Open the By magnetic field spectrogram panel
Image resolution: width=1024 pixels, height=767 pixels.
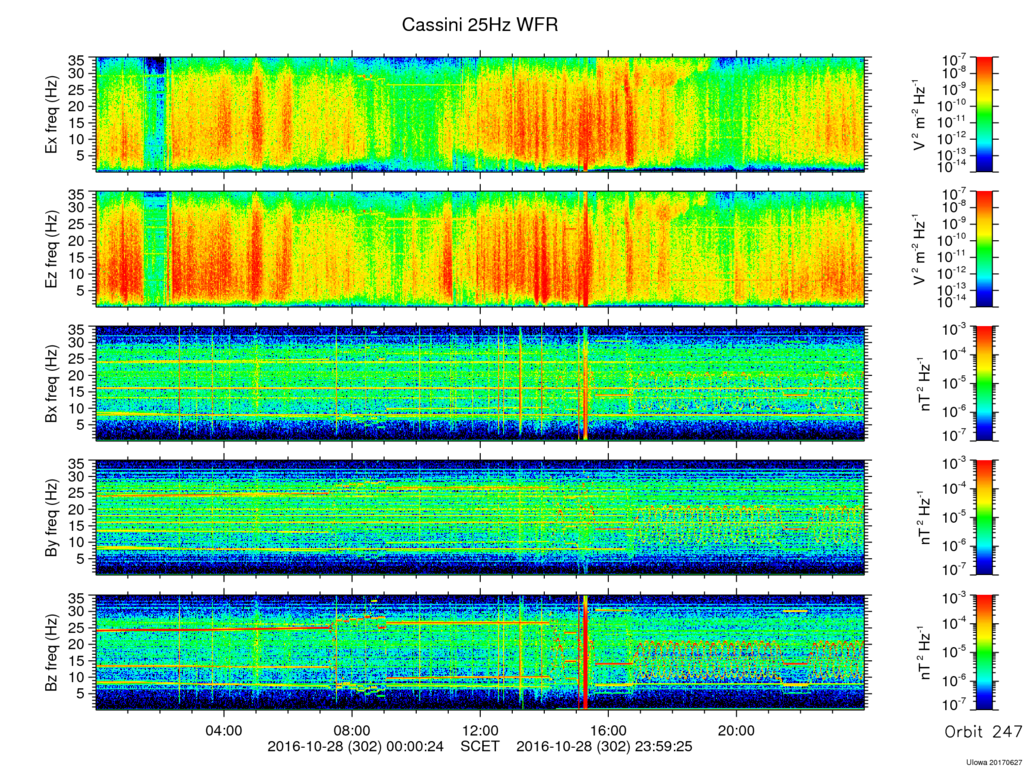[x=481, y=517]
